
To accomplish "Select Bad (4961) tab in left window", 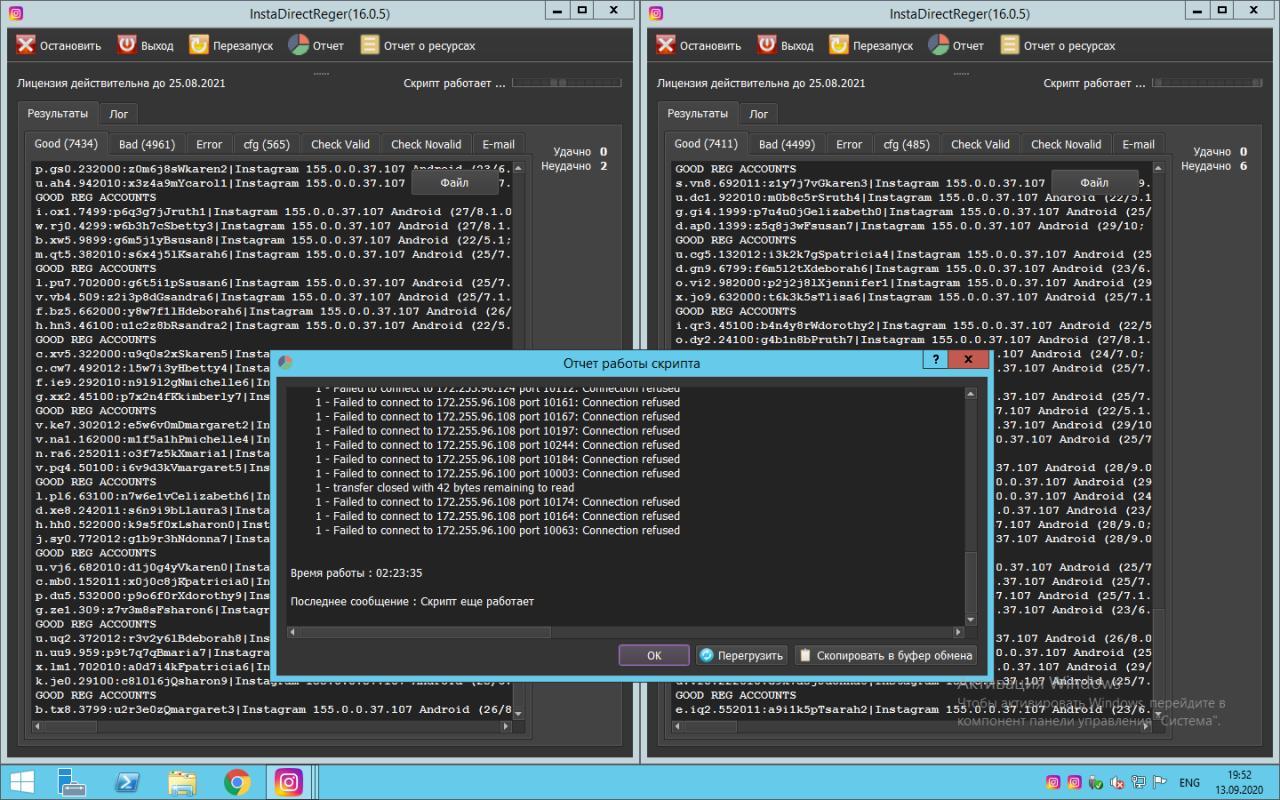I will [146, 144].
